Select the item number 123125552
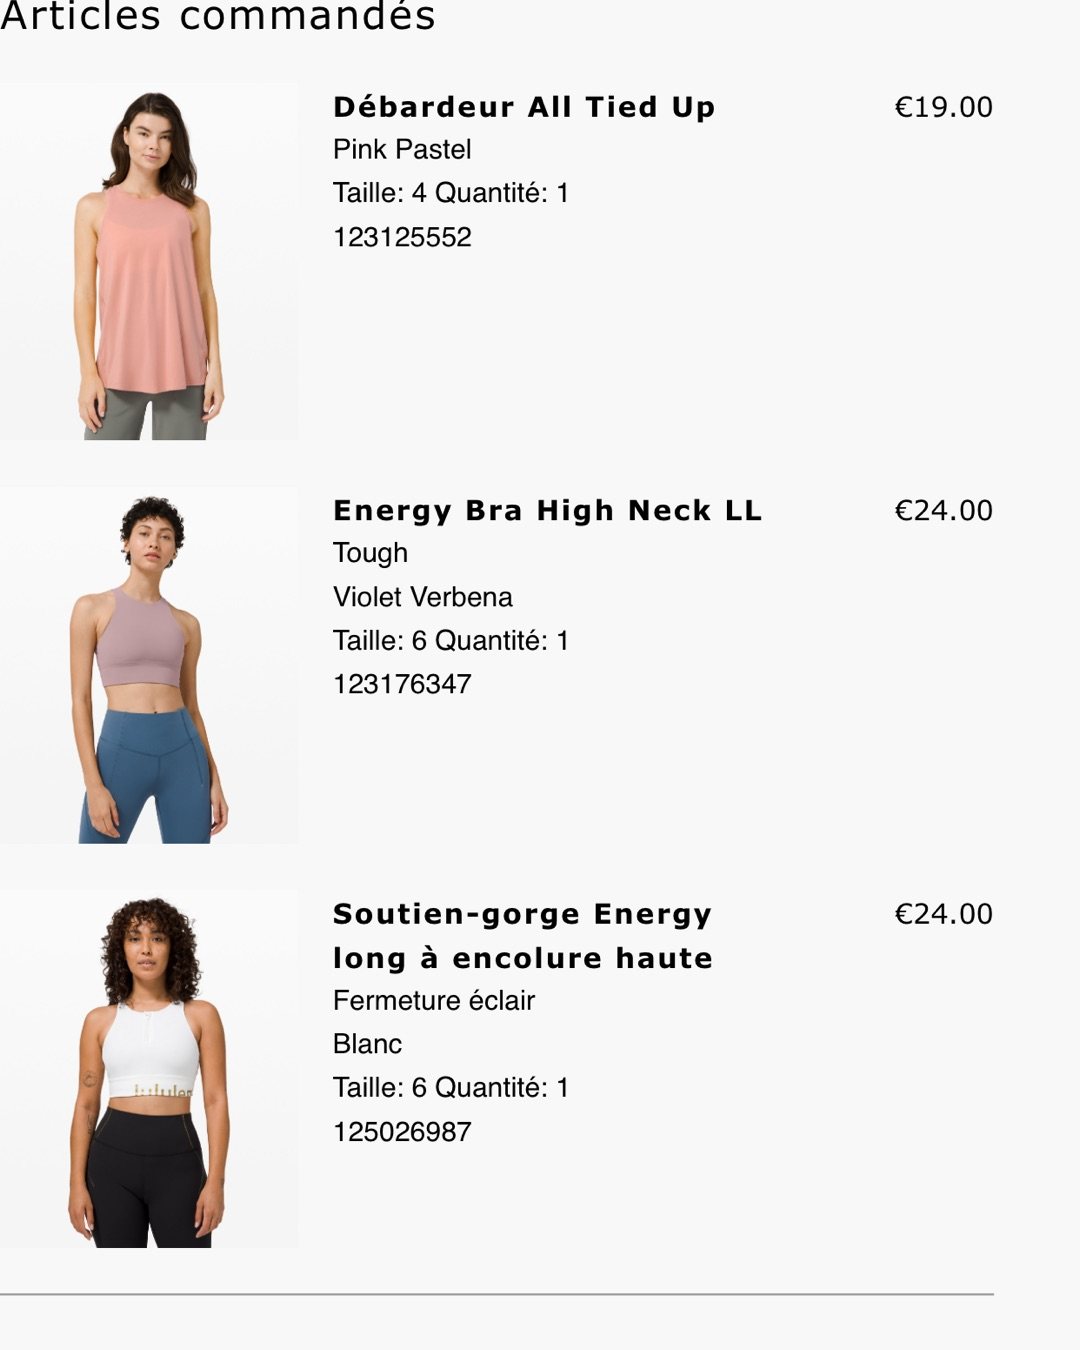Viewport: 1080px width, 1350px height. (x=402, y=237)
